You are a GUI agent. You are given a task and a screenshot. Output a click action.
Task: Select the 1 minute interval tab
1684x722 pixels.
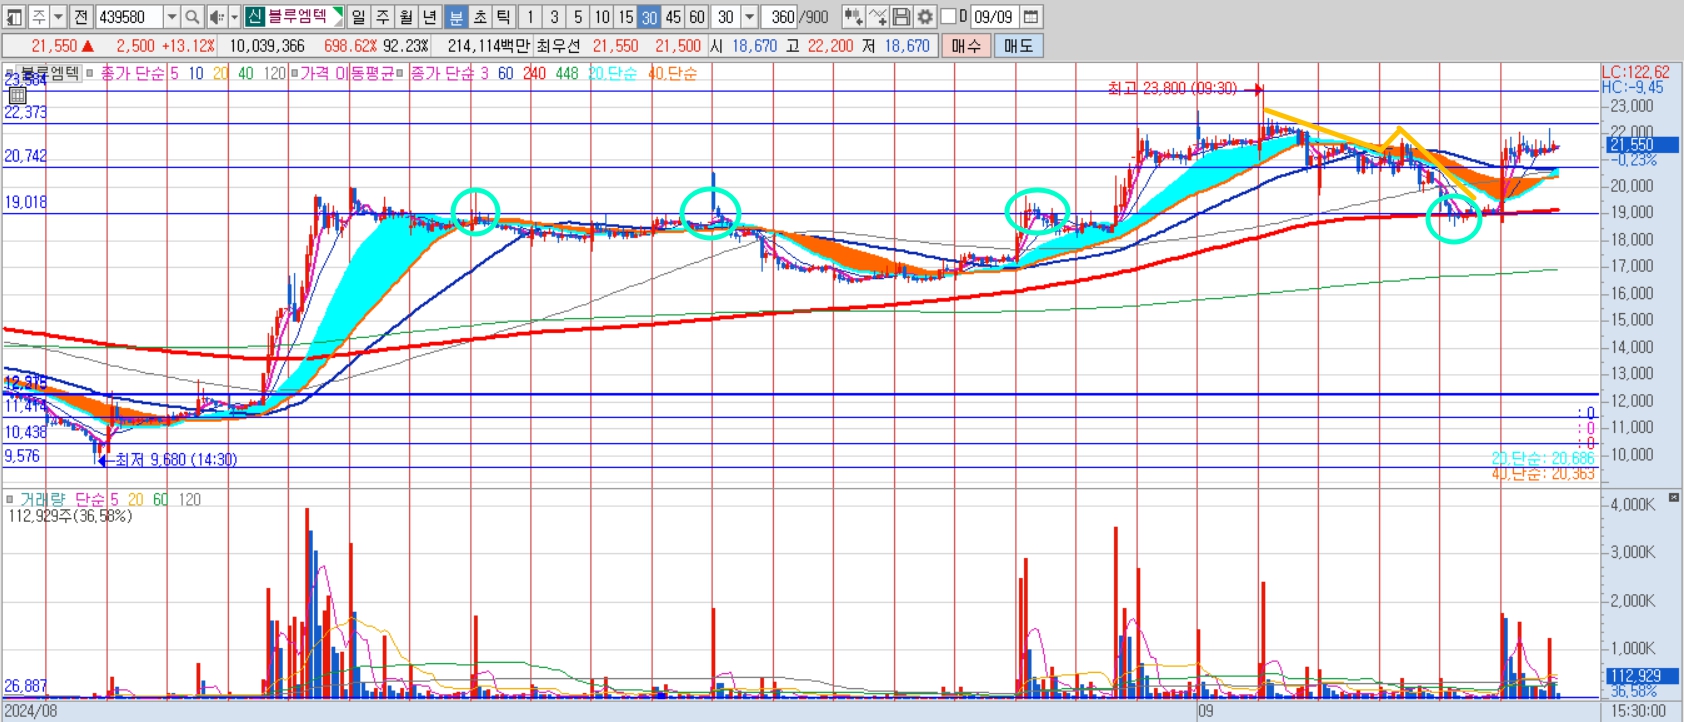pos(530,17)
